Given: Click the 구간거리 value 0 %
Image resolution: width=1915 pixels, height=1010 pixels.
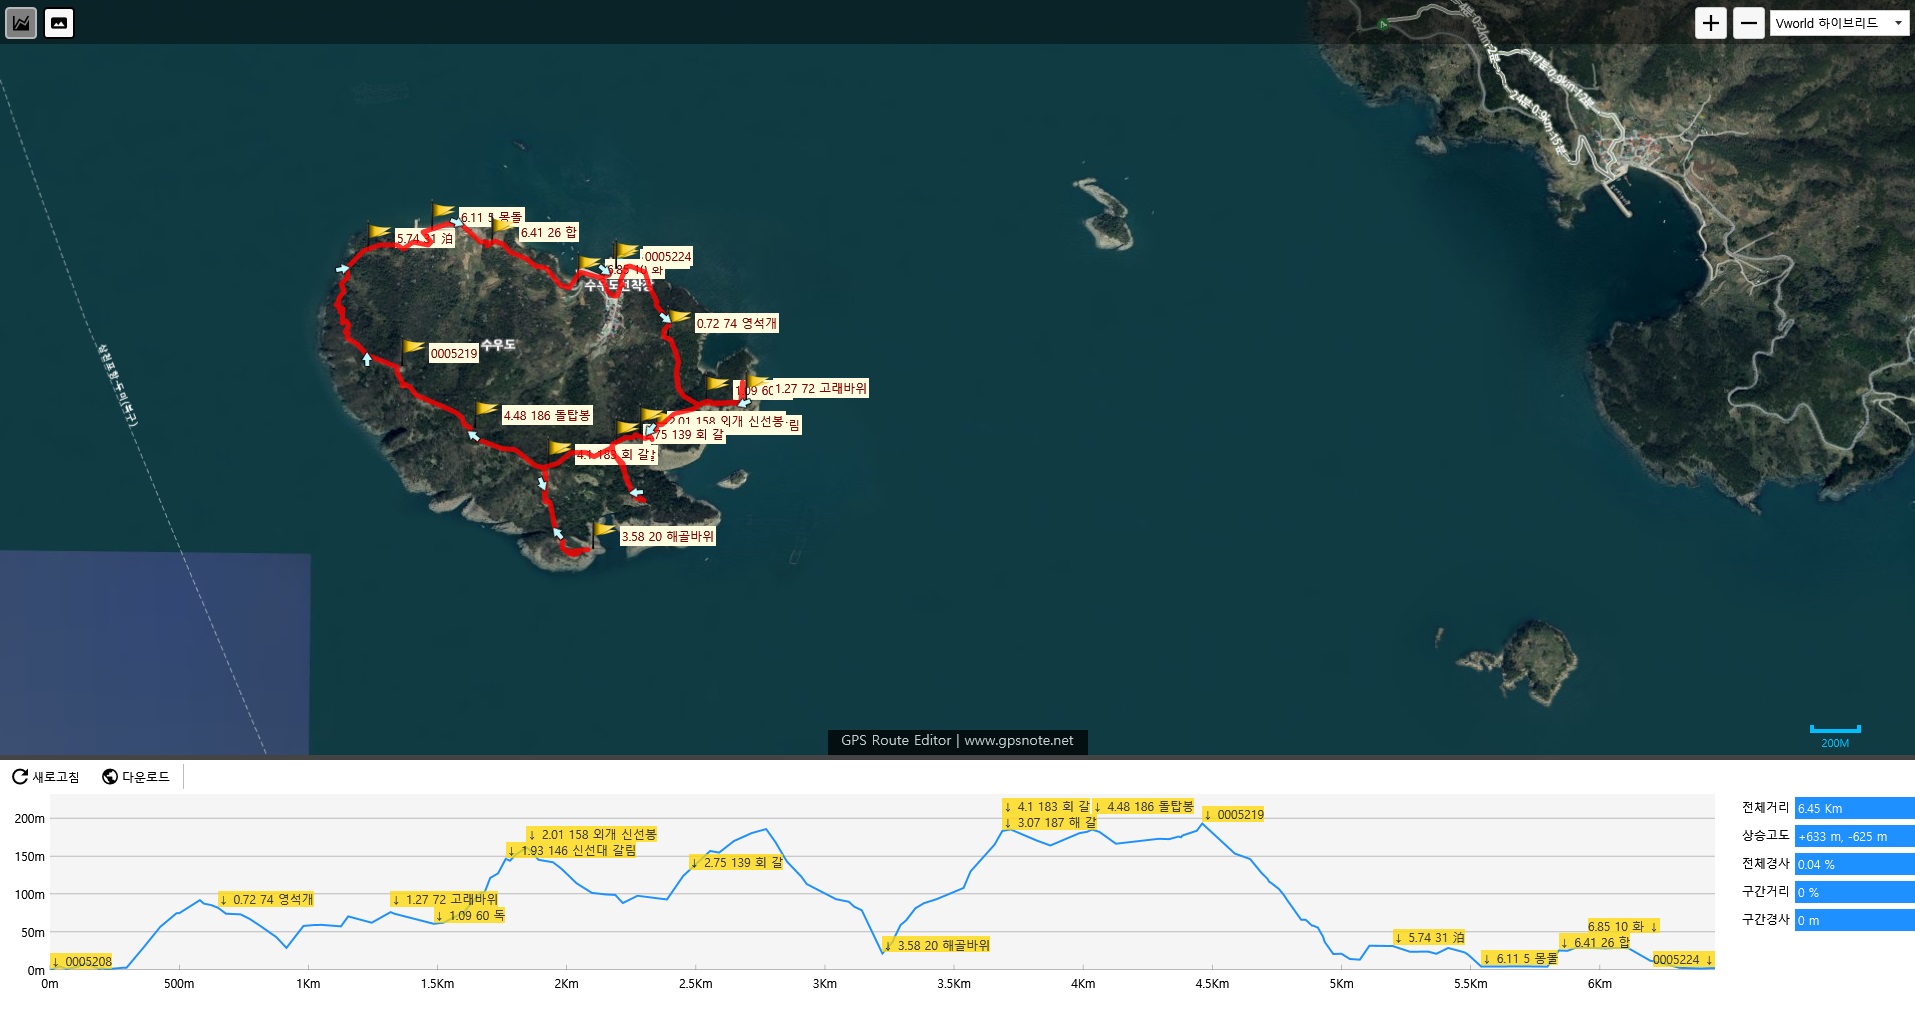Looking at the screenshot, I should pyautogui.click(x=1854, y=892).
